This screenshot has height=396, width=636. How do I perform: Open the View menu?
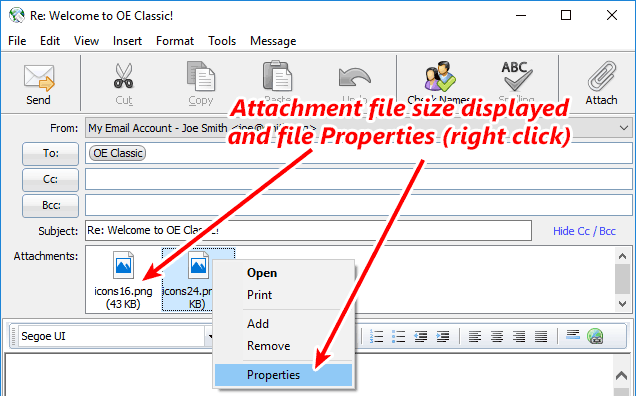(x=86, y=41)
